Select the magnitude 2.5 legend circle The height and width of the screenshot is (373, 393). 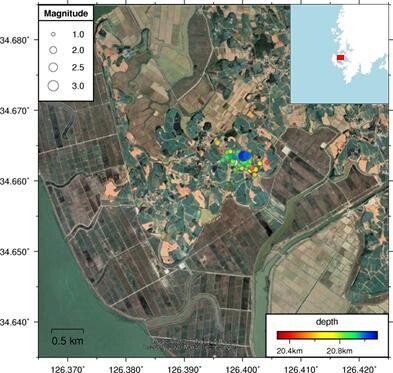click(53, 67)
